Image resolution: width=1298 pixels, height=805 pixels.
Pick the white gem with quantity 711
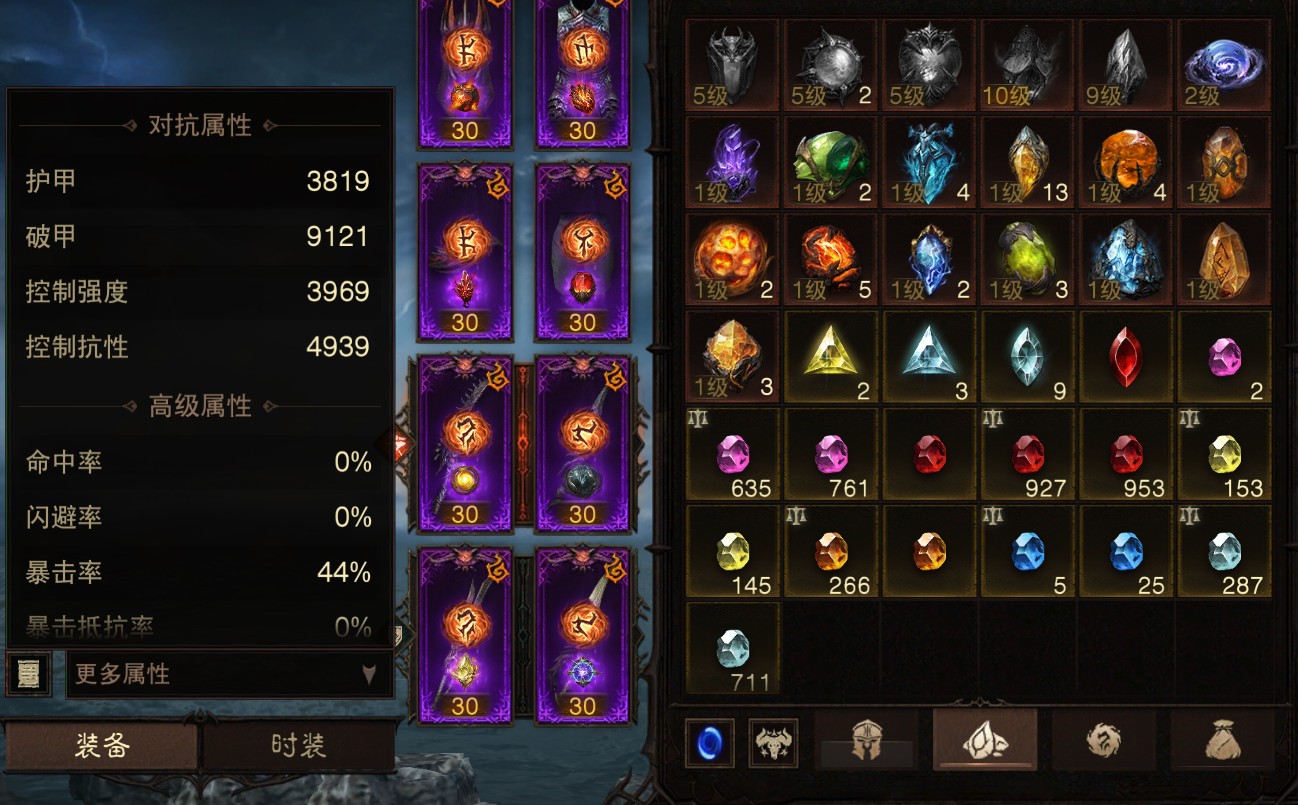click(733, 648)
